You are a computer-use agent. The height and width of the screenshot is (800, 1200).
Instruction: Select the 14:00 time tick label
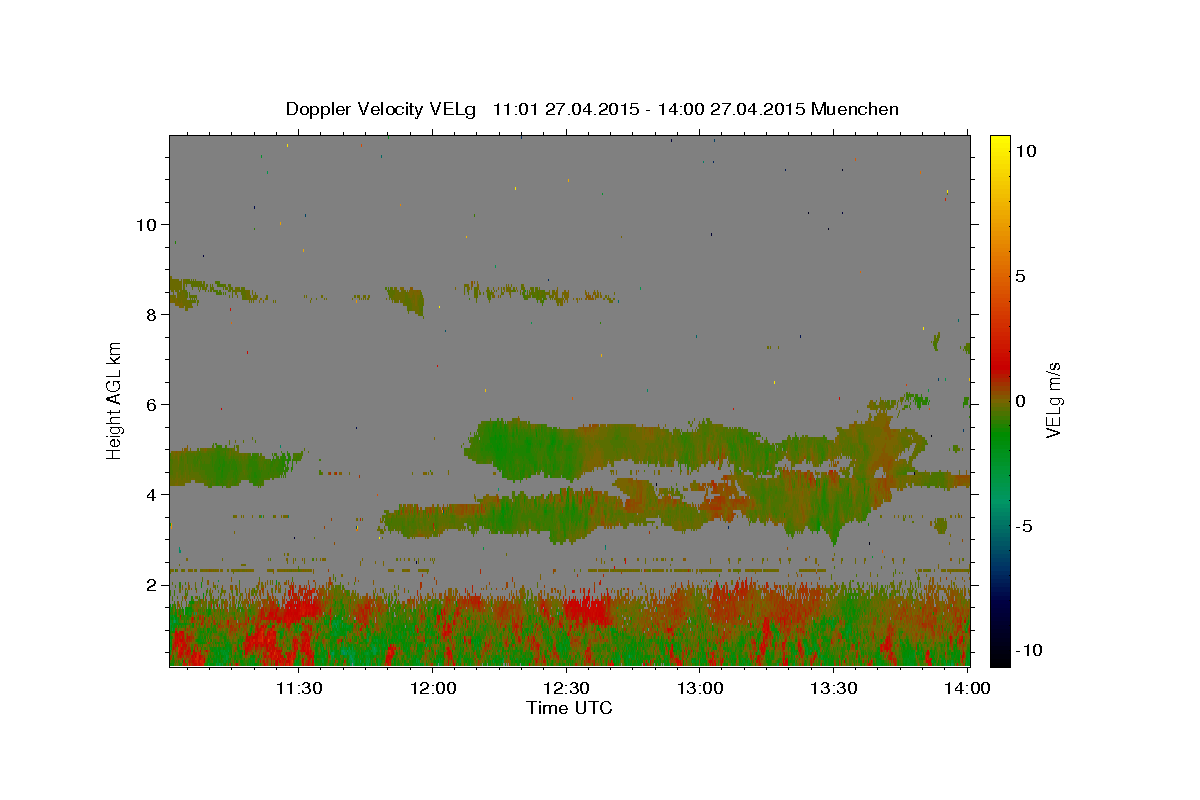(967, 688)
